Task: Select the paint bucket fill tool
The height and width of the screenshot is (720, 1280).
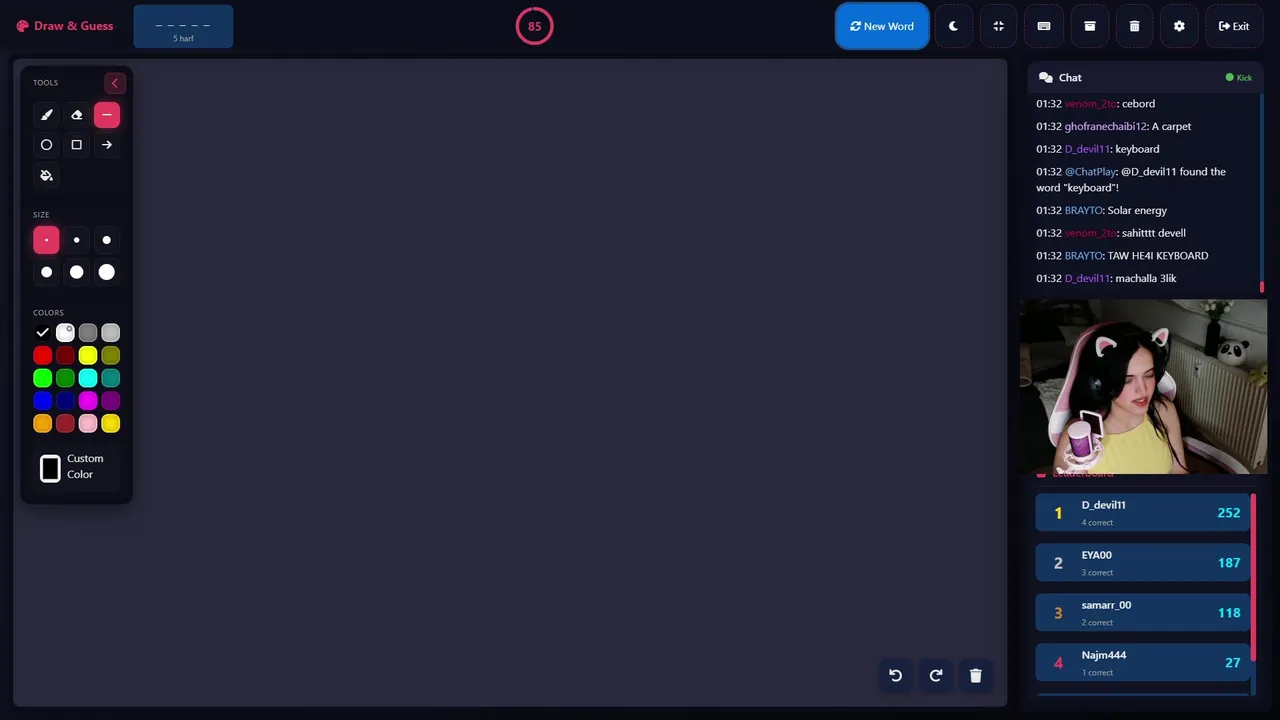Action: (x=46, y=176)
